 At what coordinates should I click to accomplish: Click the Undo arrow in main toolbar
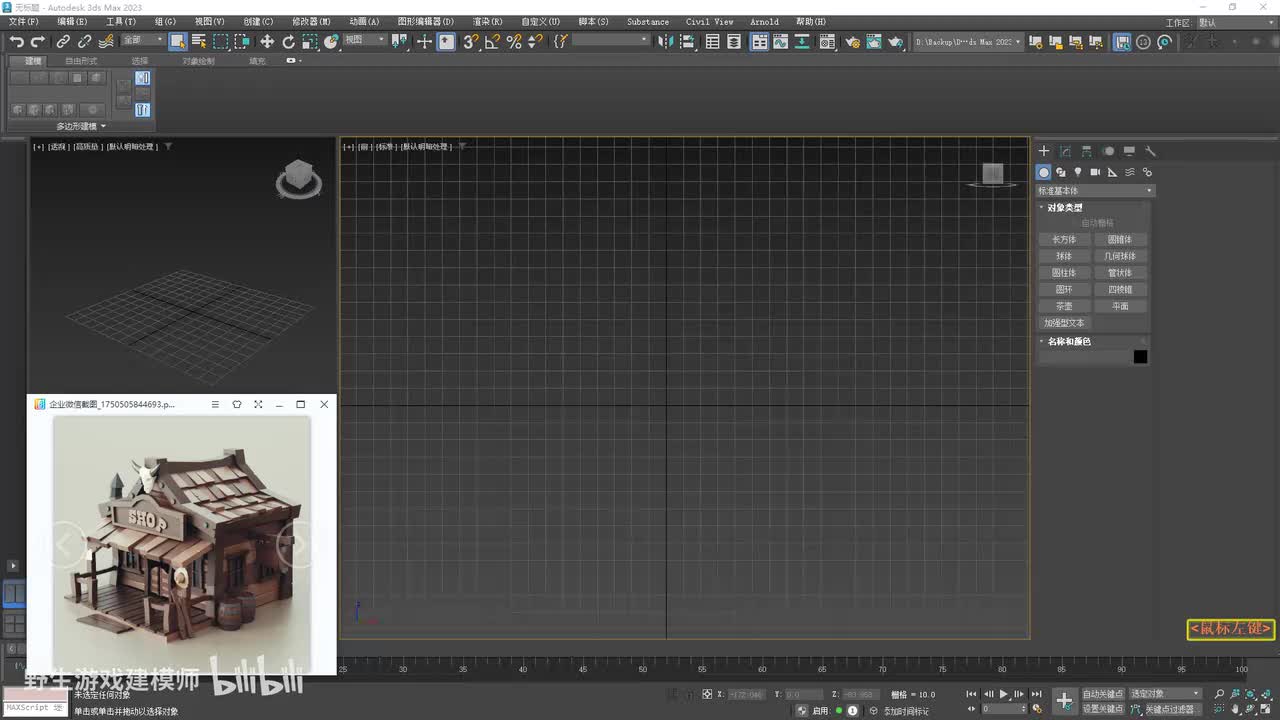(x=17, y=41)
